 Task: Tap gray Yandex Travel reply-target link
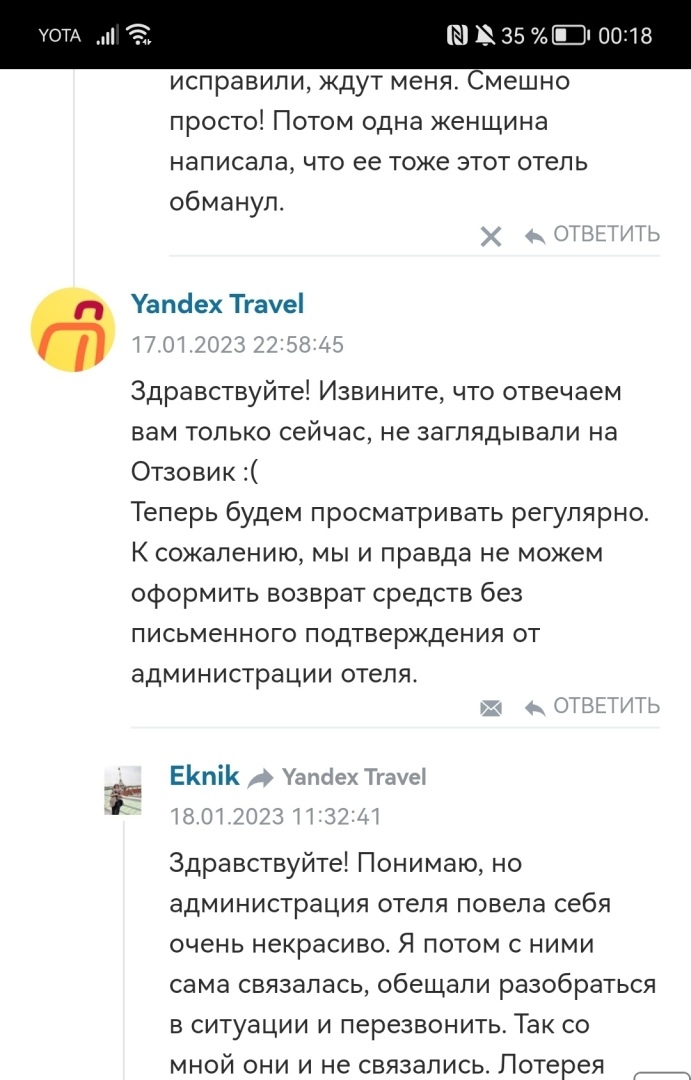[354, 777]
